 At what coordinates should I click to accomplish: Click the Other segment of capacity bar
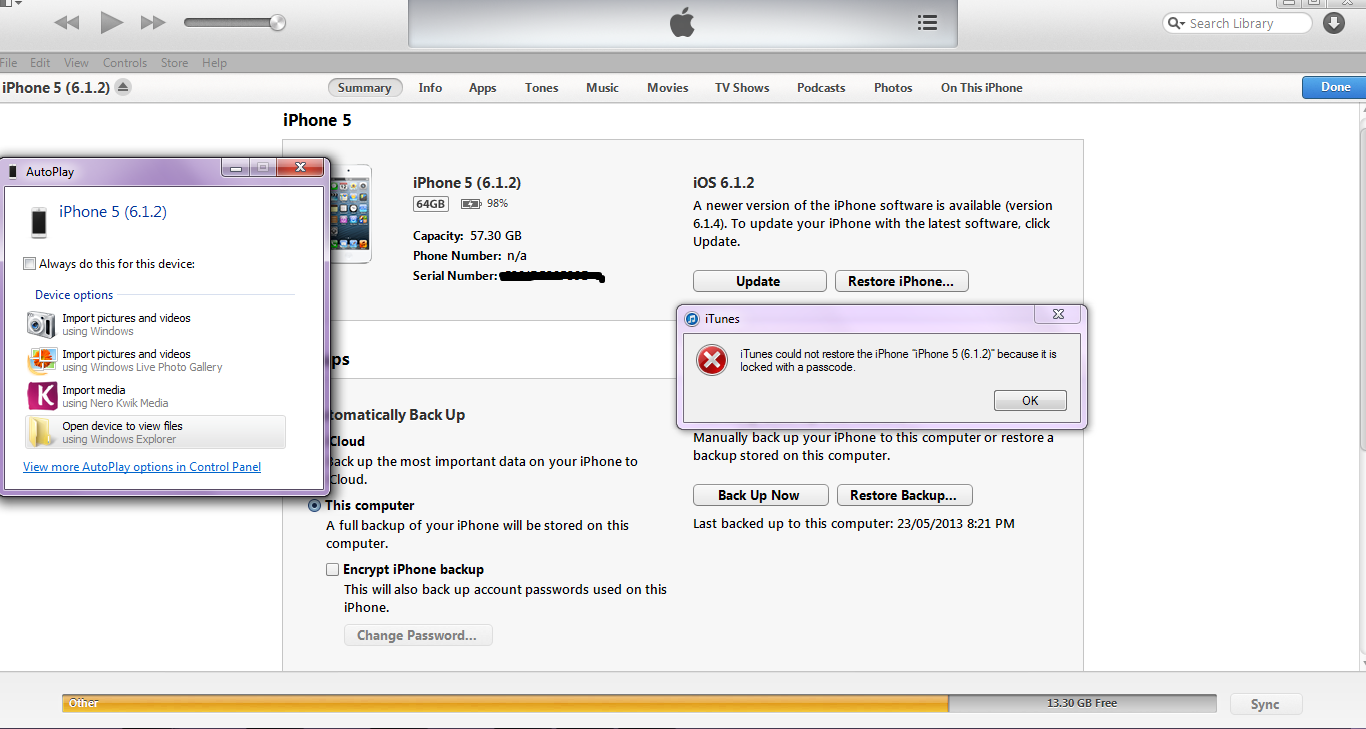point(505,703)
